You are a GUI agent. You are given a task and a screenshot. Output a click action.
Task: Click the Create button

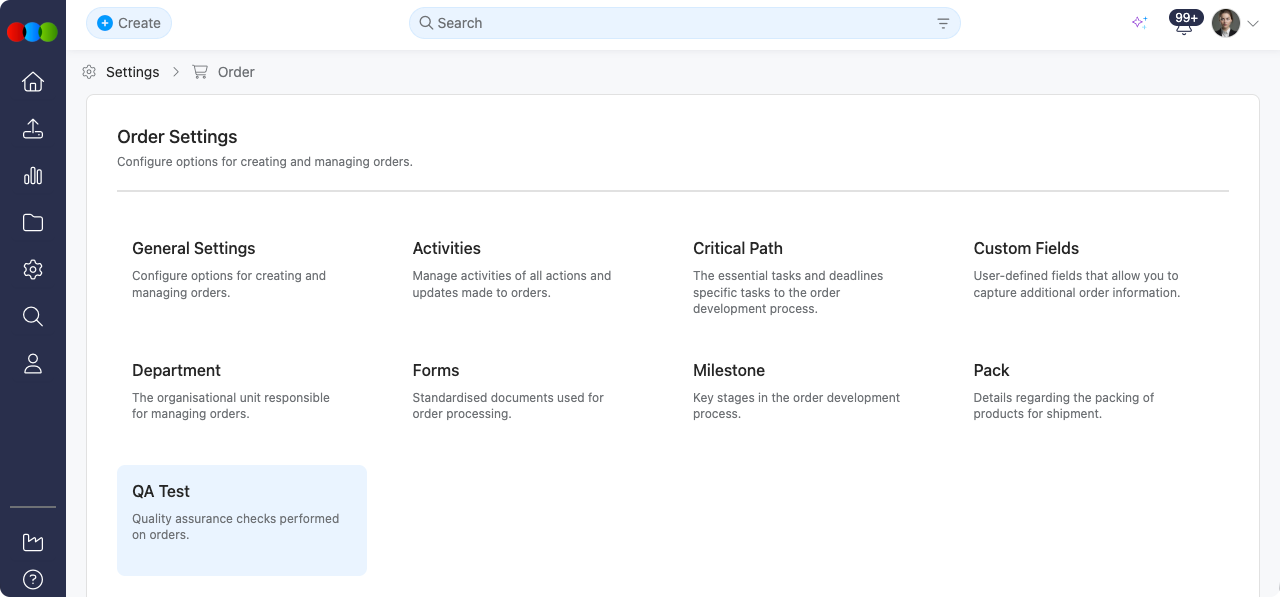(129, 23)
